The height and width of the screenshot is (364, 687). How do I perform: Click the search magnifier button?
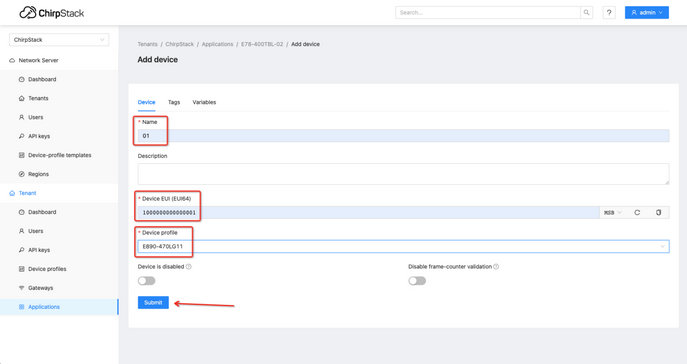[586, 13]
